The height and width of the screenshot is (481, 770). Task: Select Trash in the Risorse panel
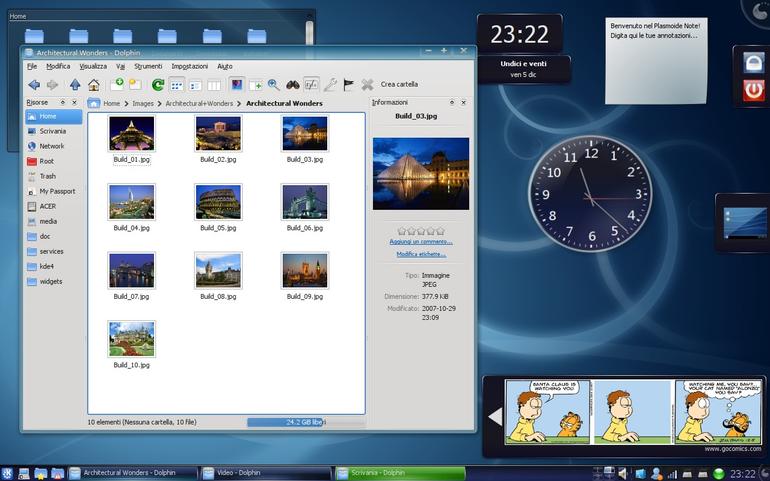coord(54,176)
